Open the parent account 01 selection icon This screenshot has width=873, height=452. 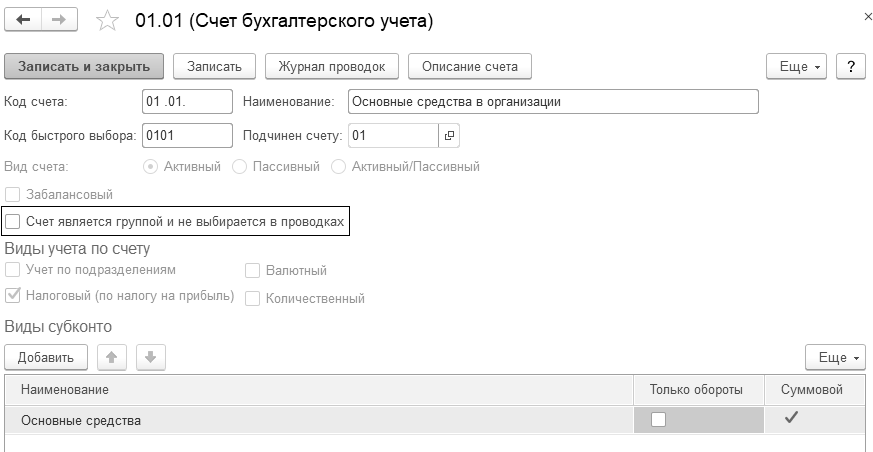click(x=449, y=135)
